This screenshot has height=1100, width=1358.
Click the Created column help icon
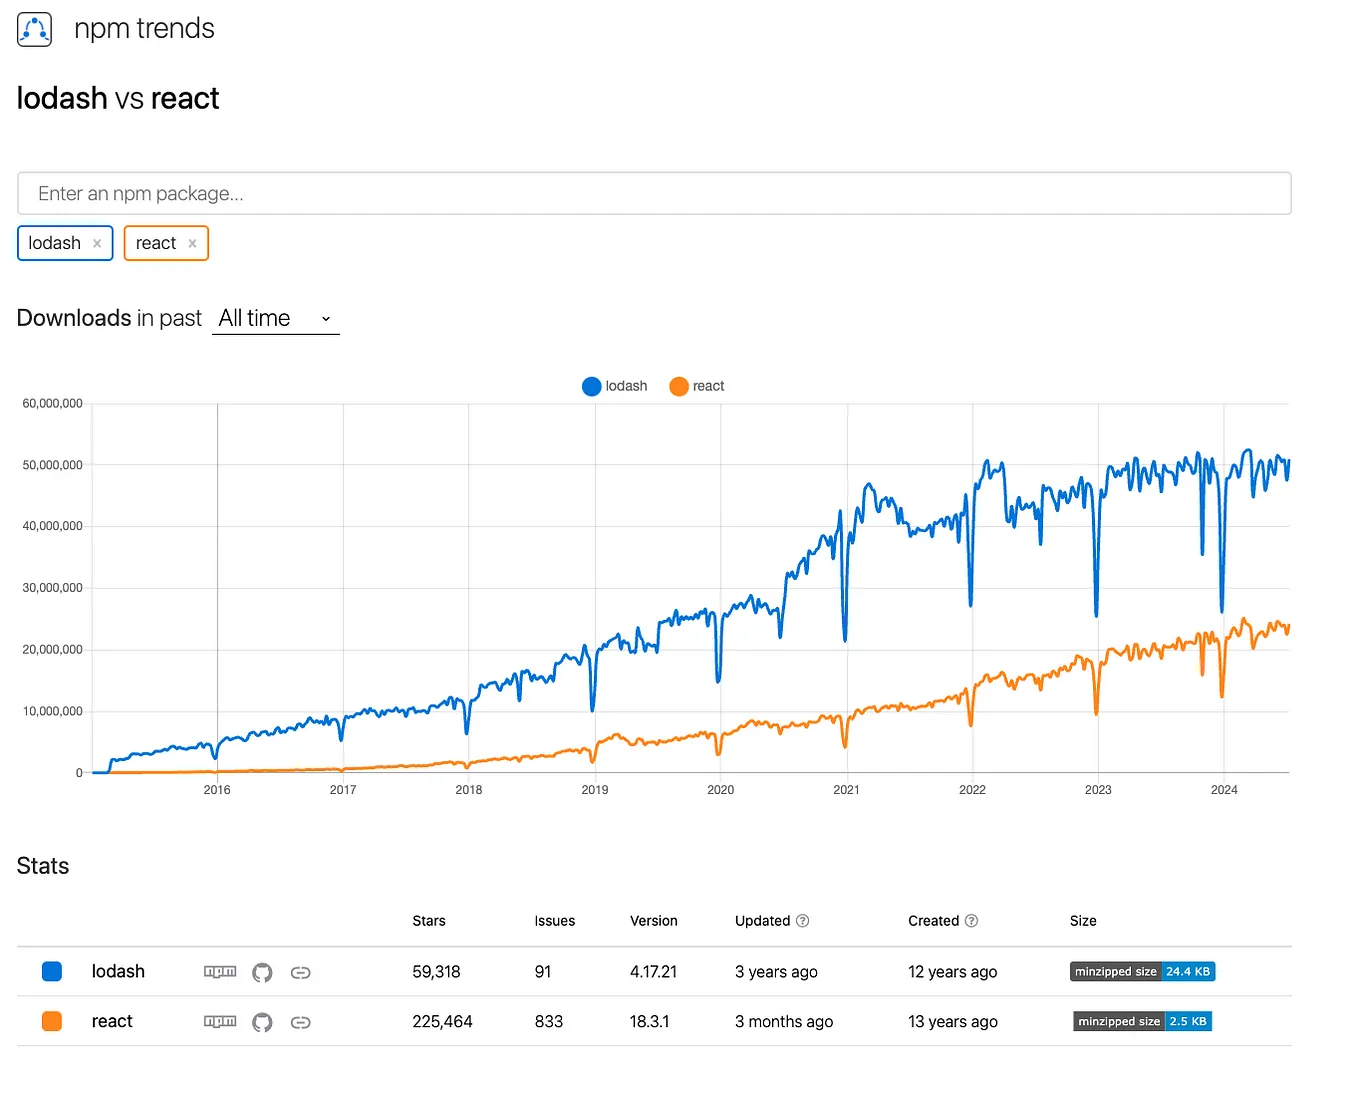(x=971, y=921)
